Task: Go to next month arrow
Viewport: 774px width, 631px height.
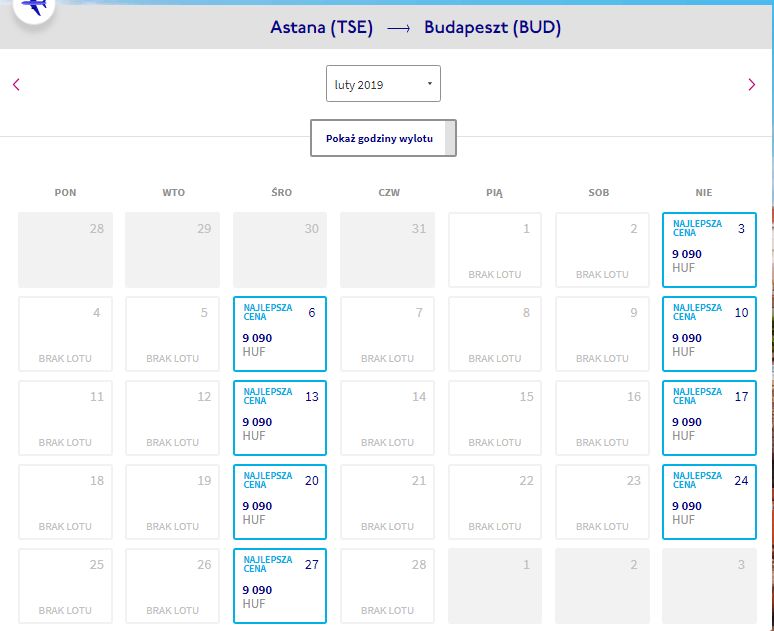Action: pyautogui.click(x=751, y=84)
